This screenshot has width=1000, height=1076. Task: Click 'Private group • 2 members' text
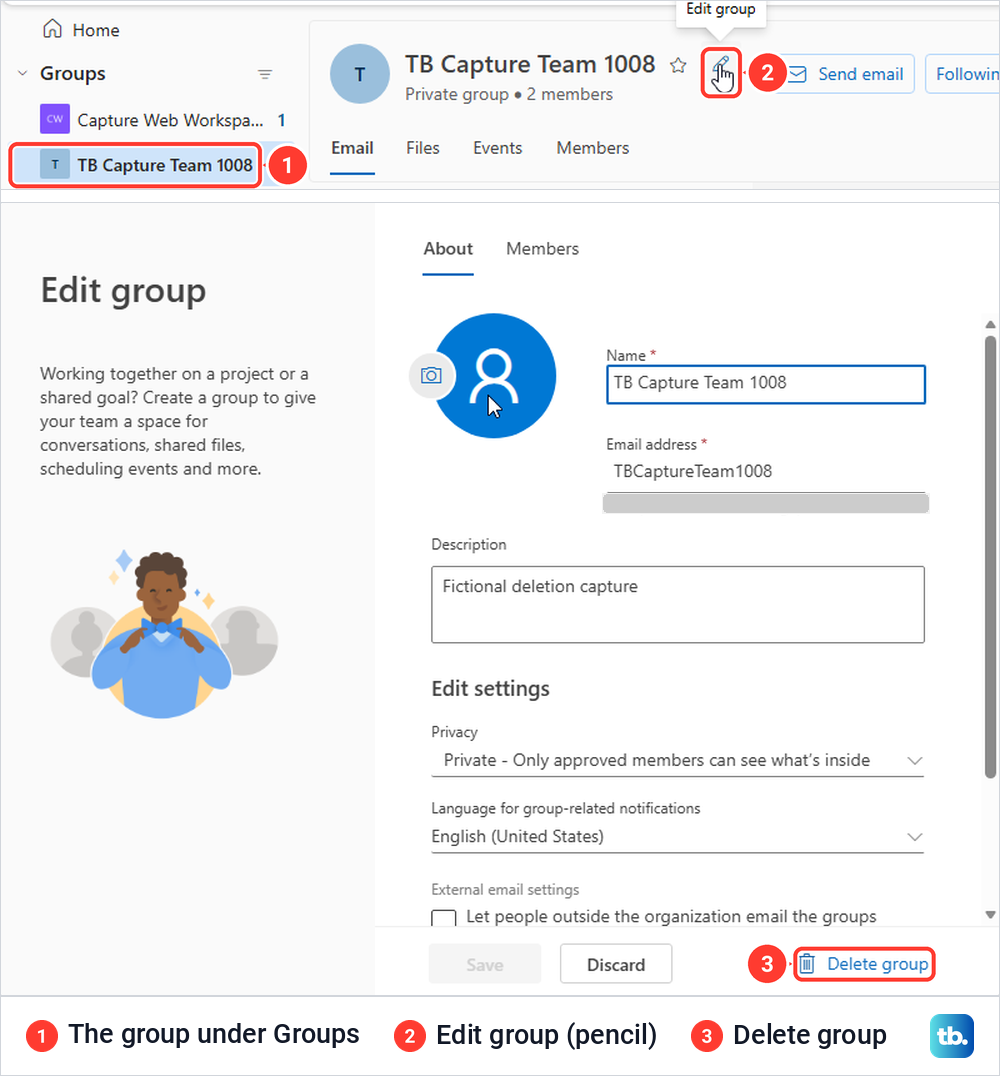coord(509,94)
